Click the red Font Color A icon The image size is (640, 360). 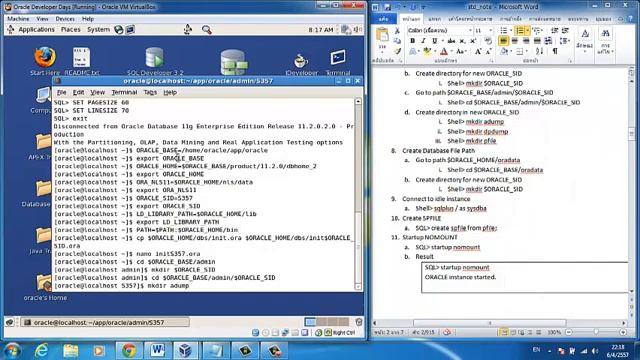[444, 51]
